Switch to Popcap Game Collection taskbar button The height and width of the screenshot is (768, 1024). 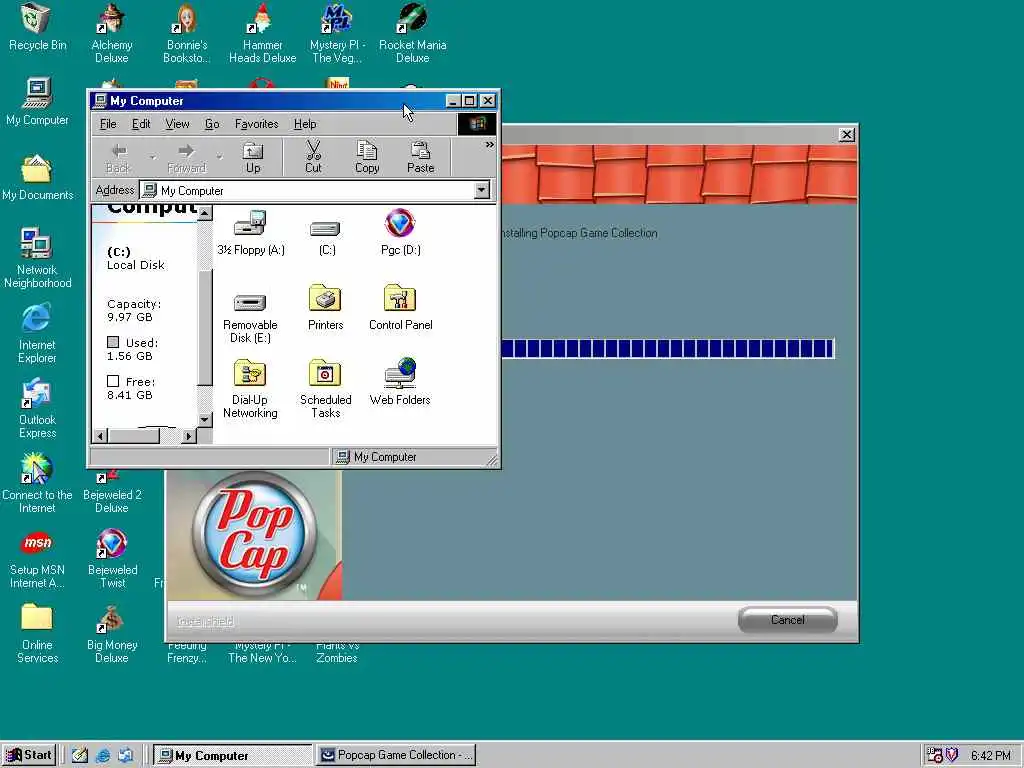point(396,755)
